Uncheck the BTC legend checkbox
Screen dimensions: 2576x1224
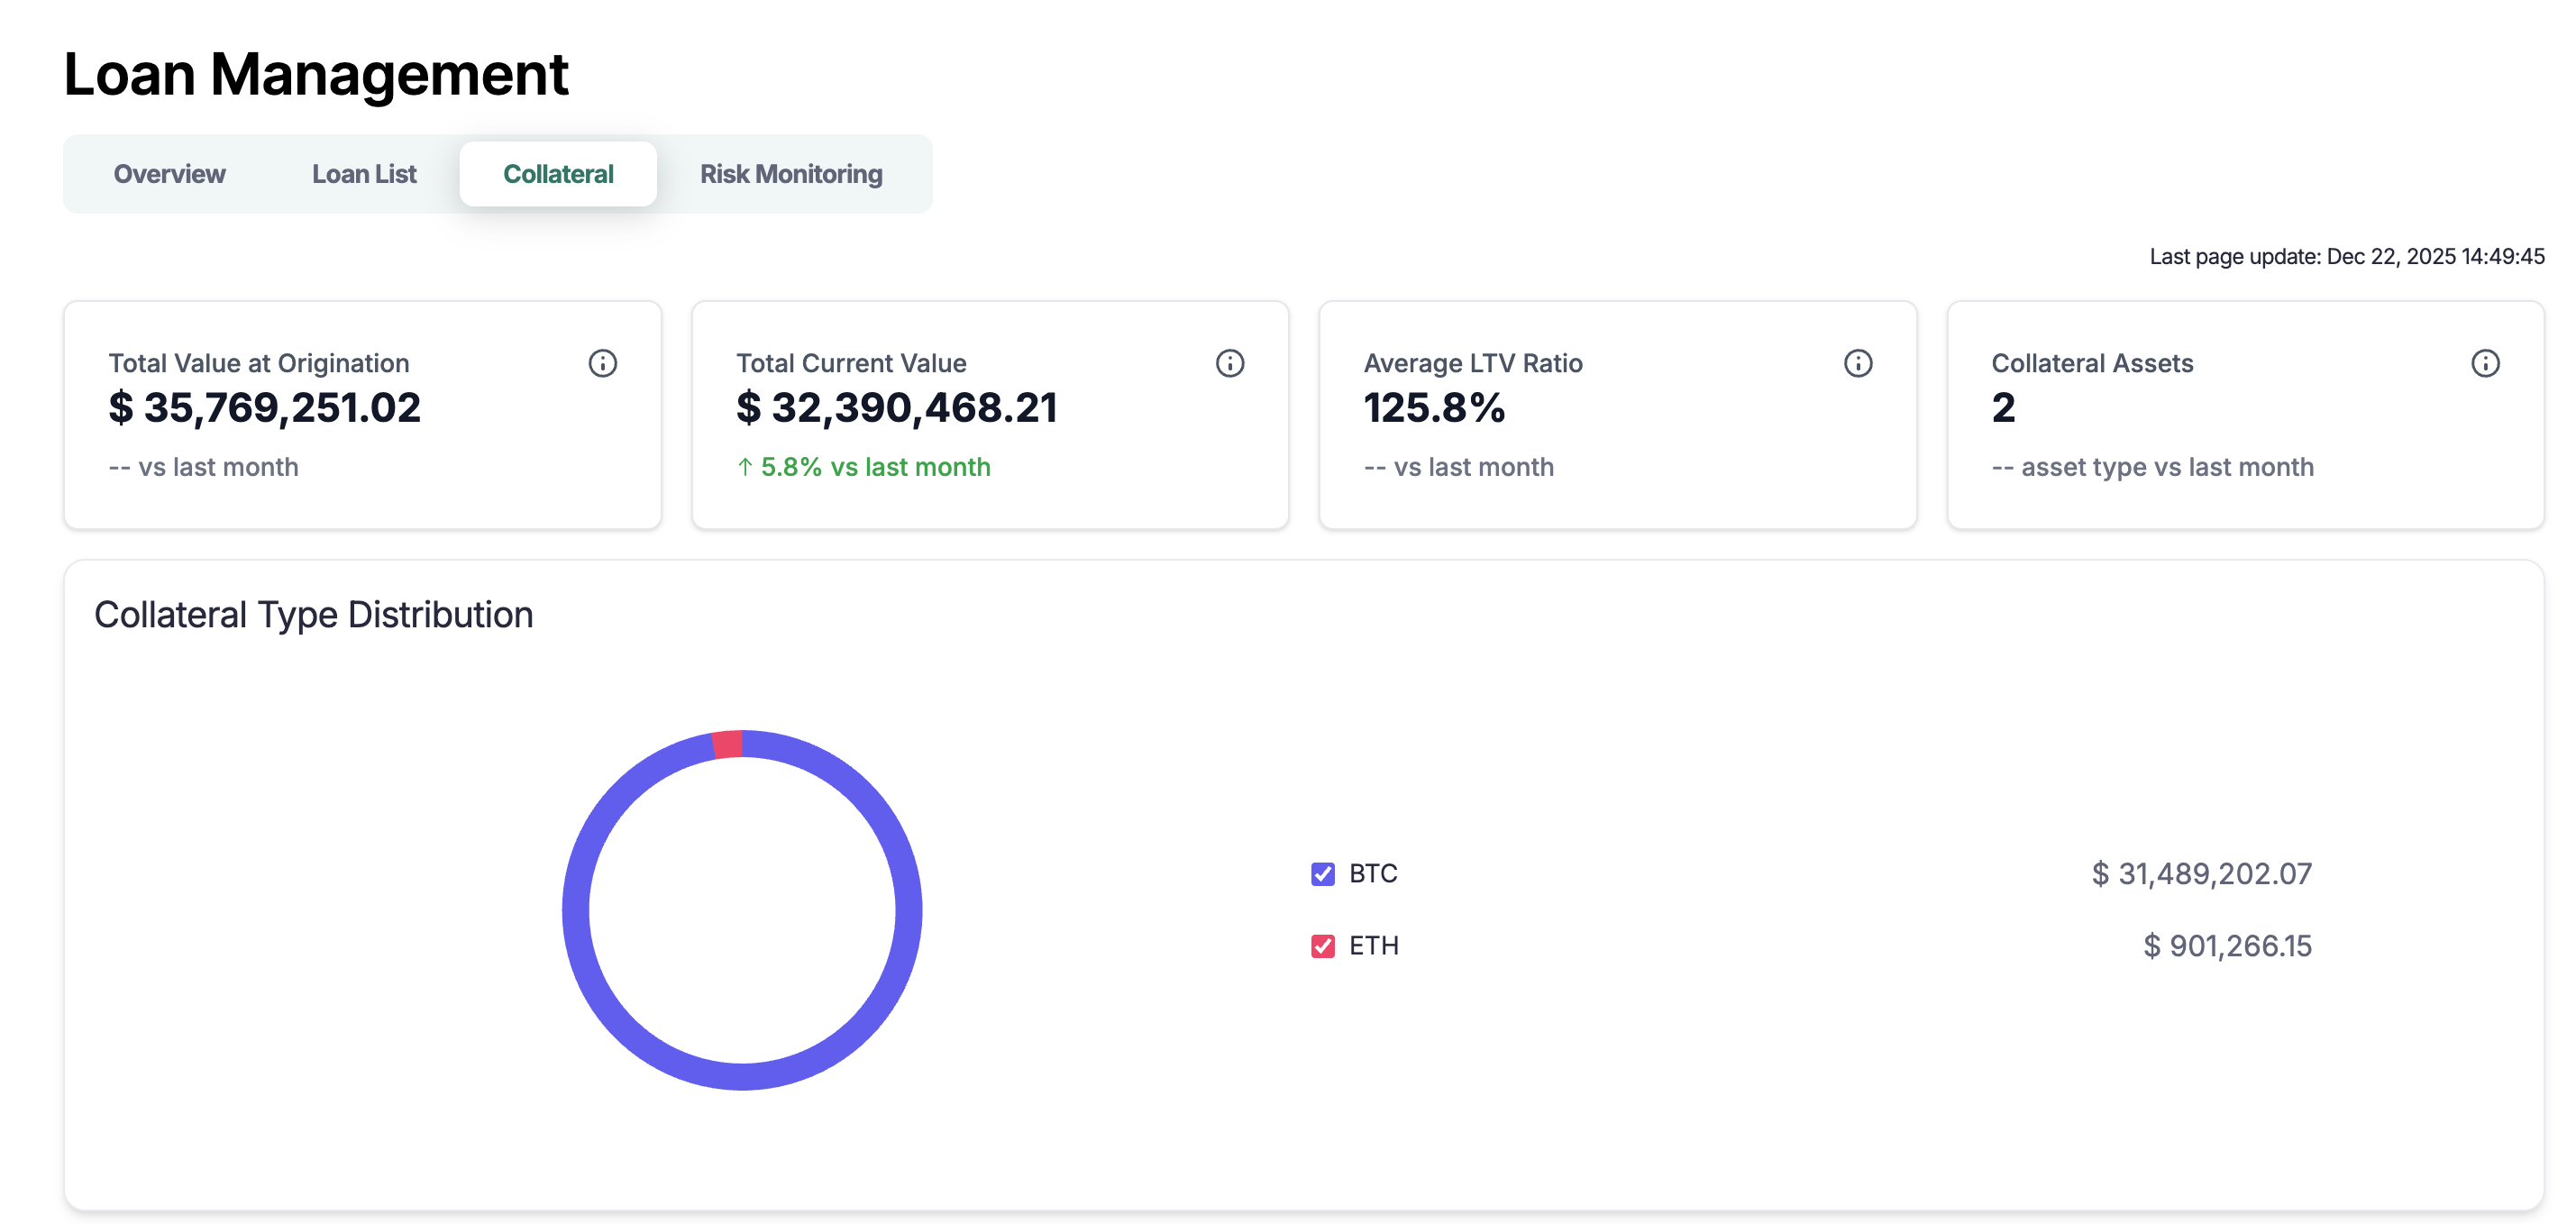click(1322, 874)
